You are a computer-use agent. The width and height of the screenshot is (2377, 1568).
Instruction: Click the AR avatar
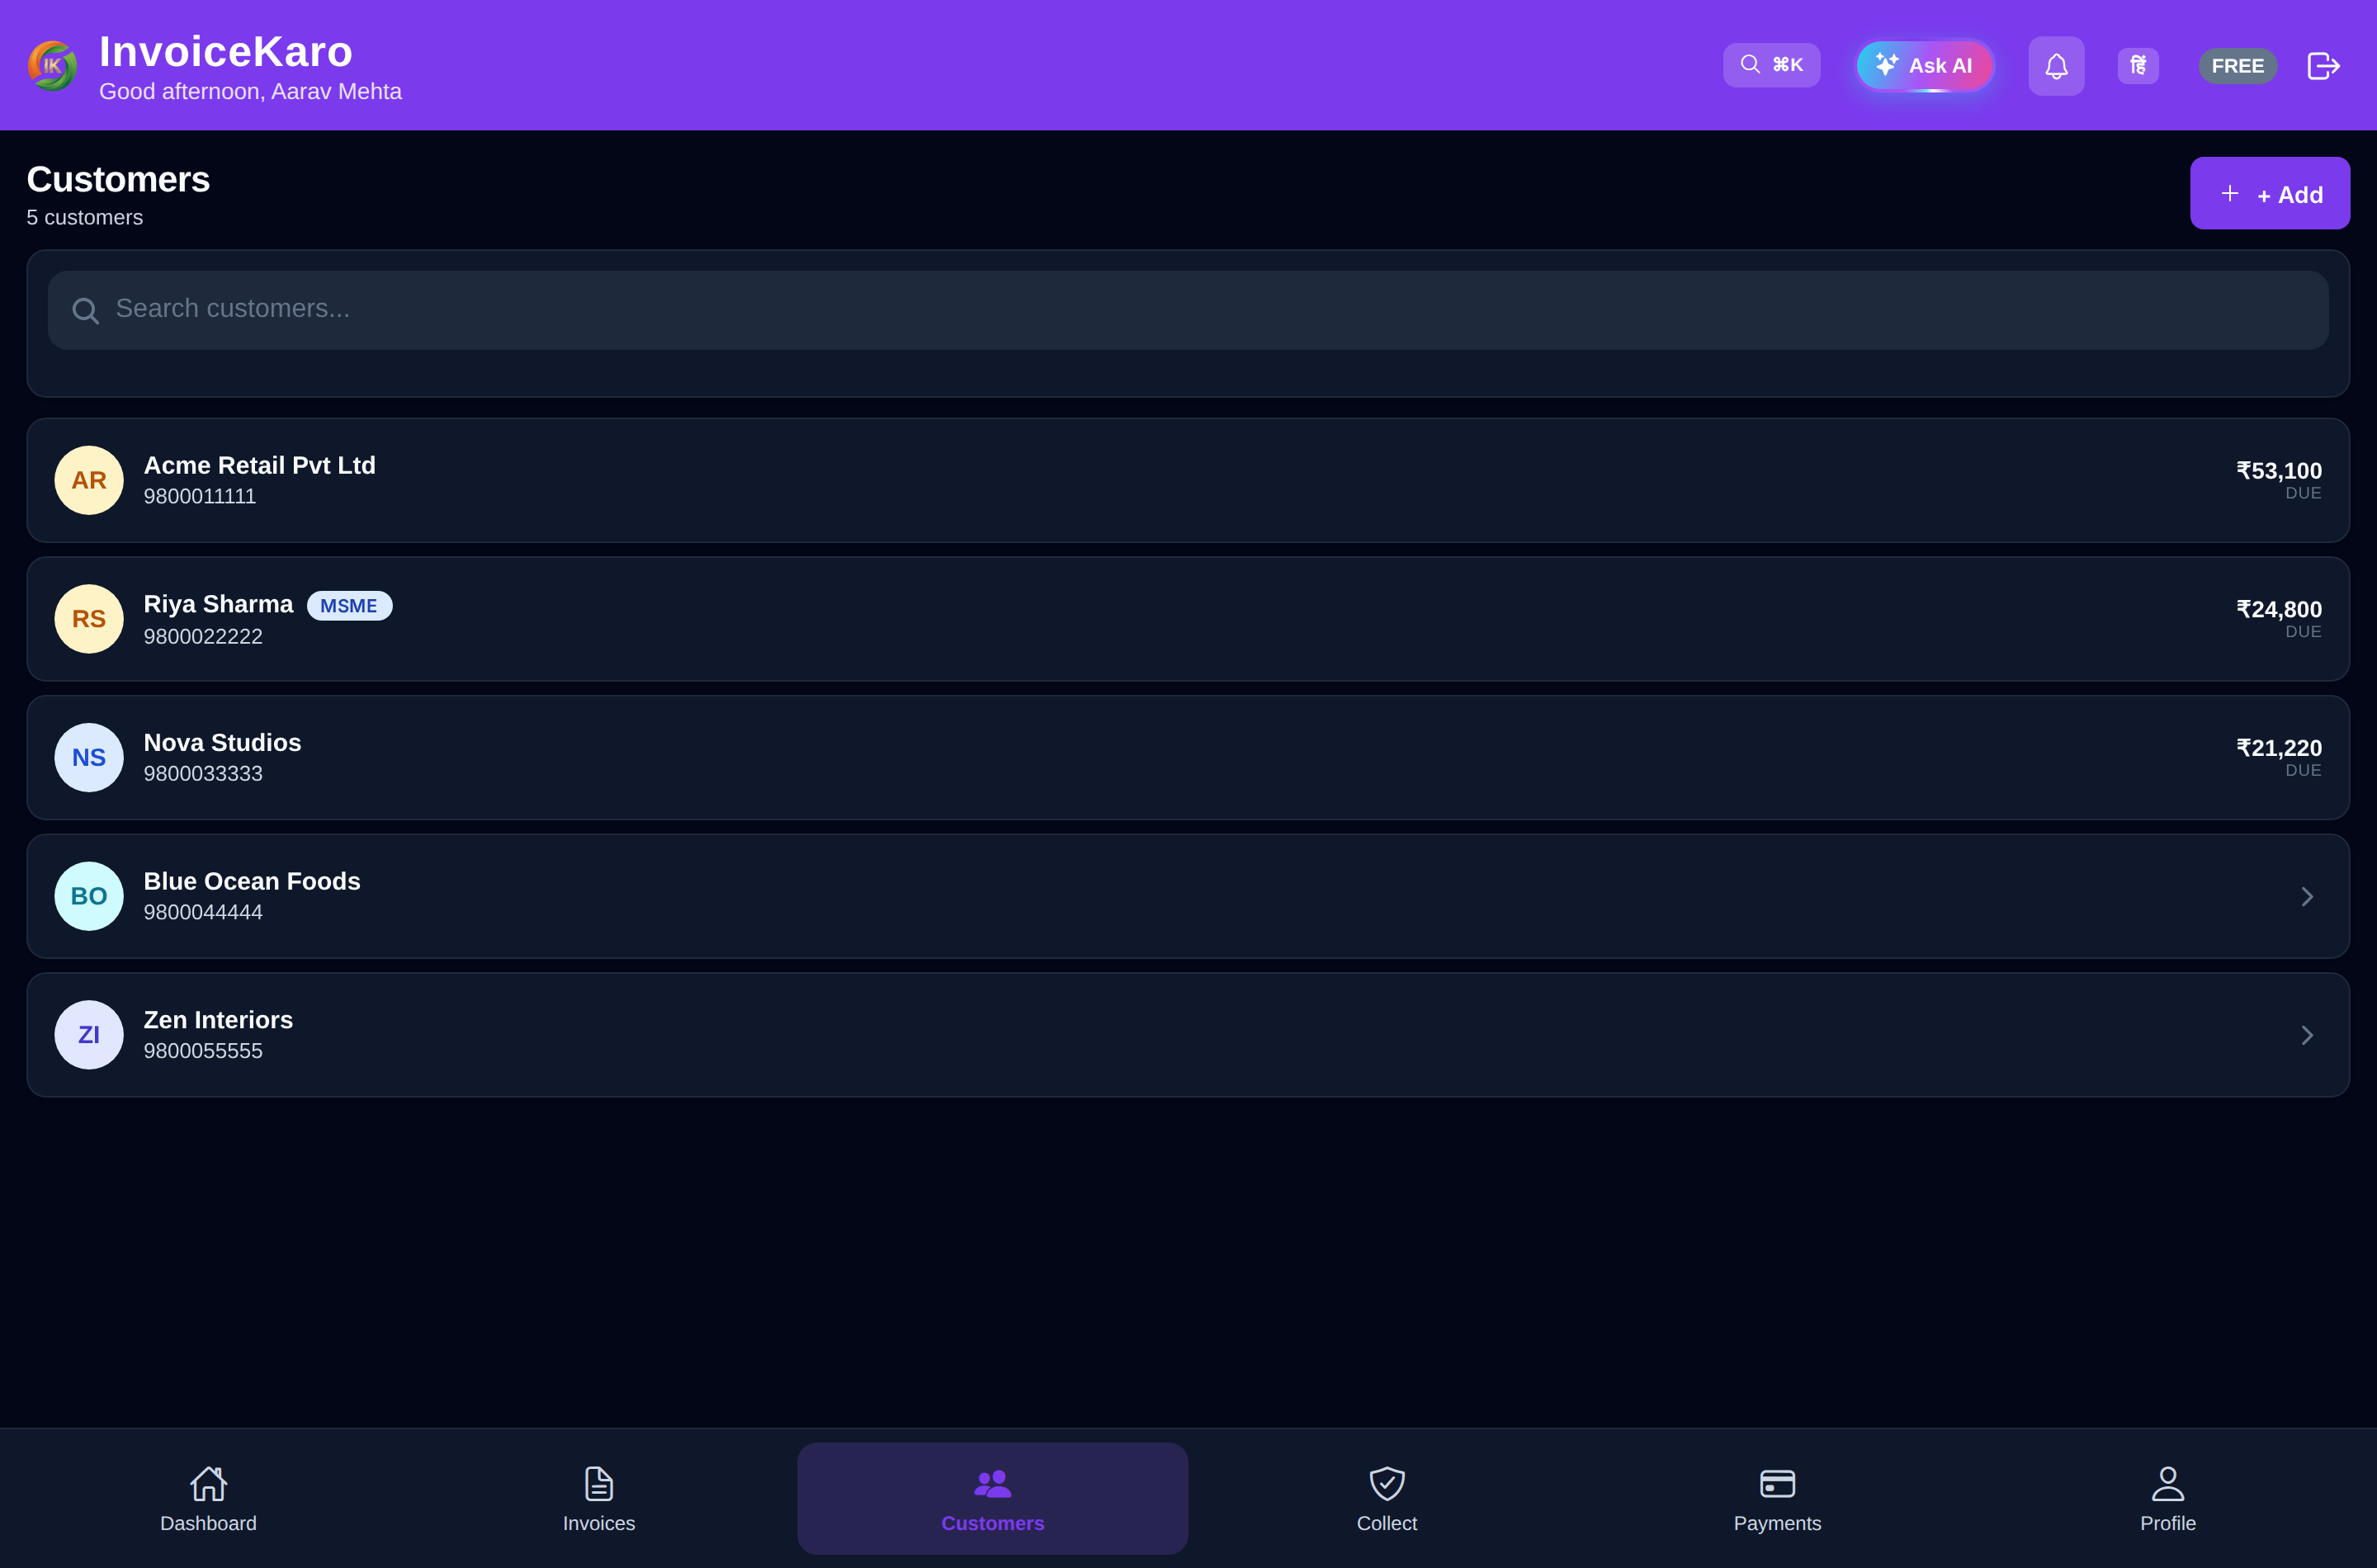[89, 480]
